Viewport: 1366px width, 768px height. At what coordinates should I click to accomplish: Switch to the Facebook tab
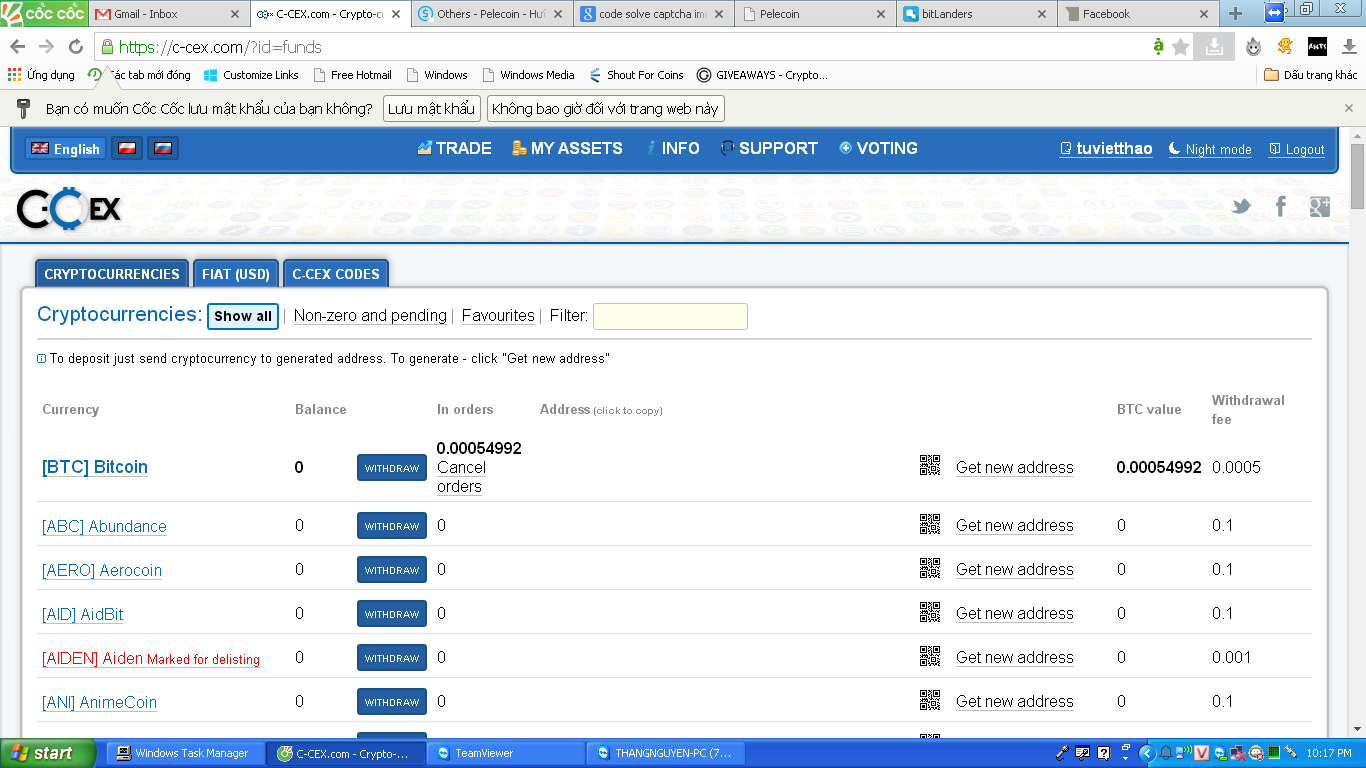coord(1137,14)
